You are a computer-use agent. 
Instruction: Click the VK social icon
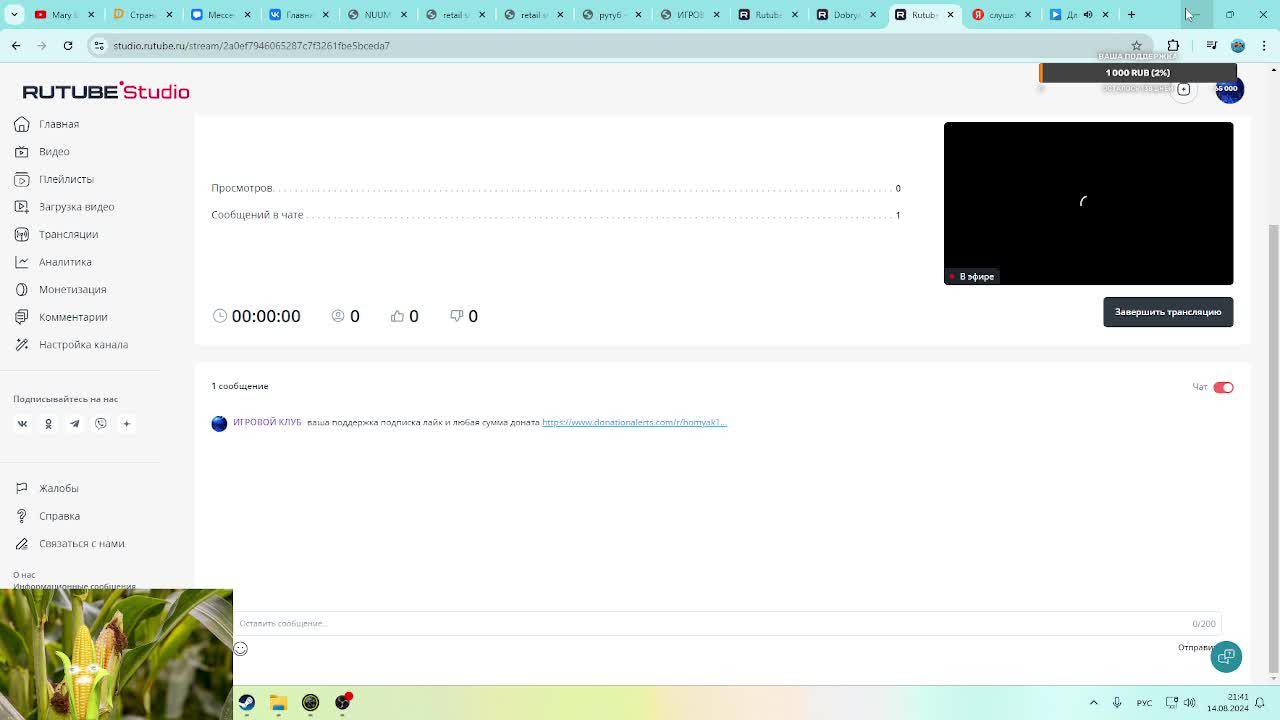(x=22, y=424)
